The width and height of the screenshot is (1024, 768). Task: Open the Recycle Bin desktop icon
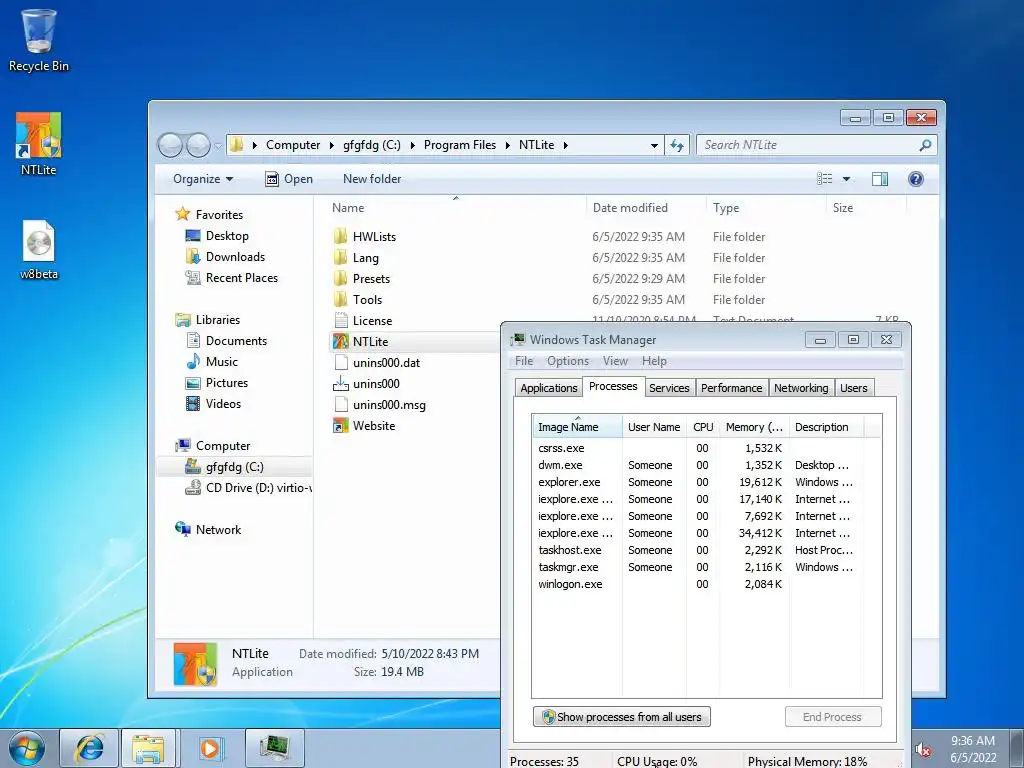point(39,39)
